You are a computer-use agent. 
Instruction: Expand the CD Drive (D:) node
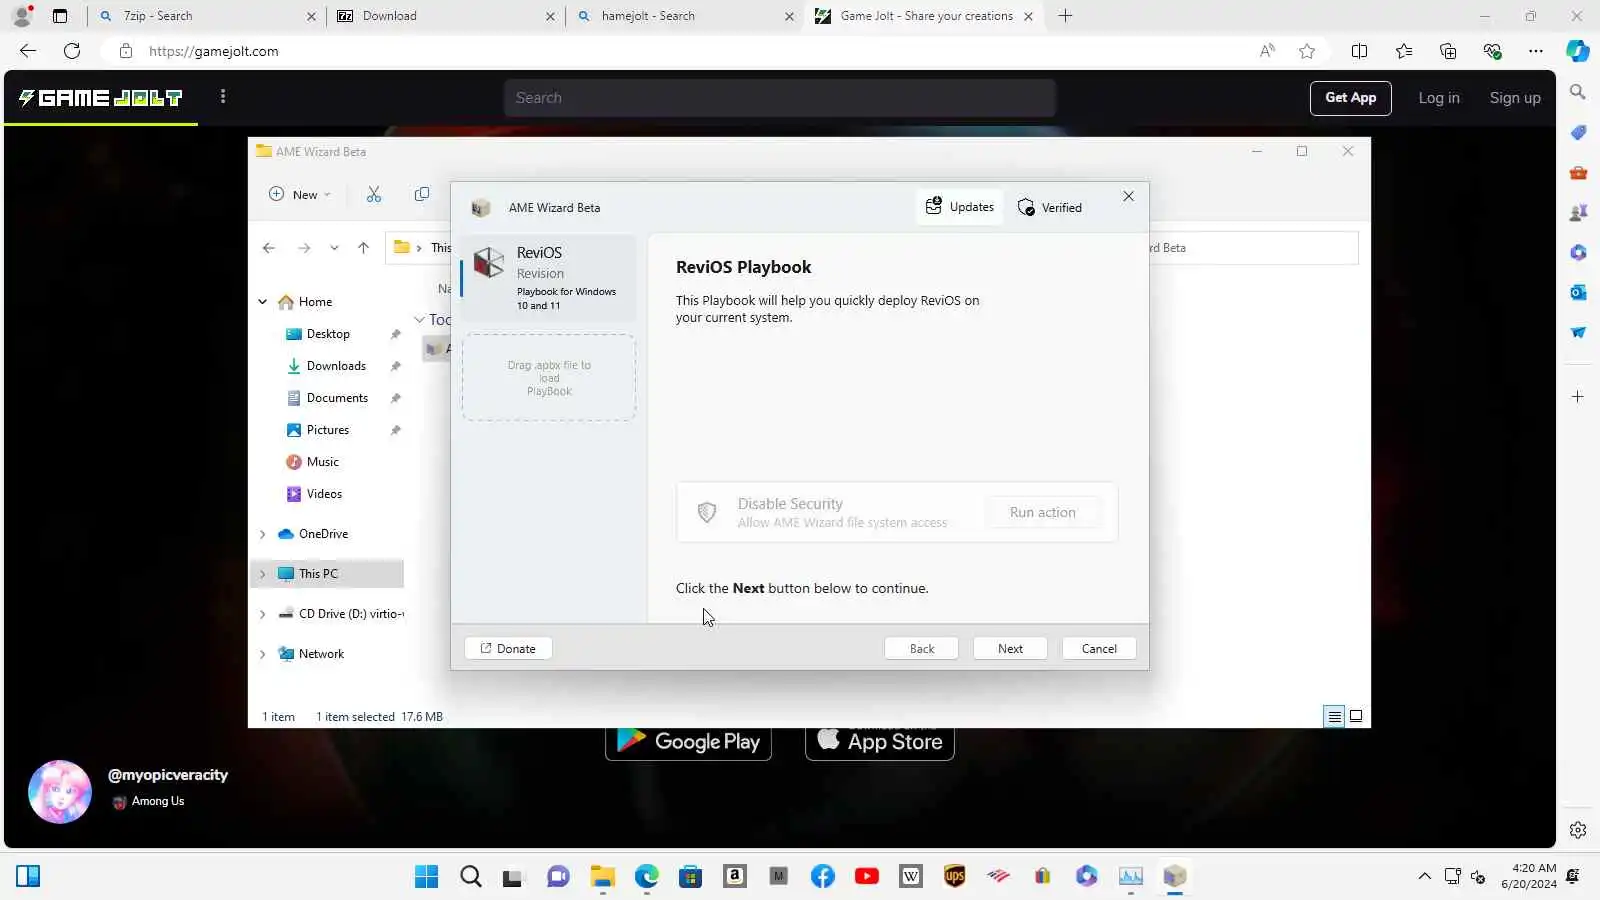coord(263,614)
